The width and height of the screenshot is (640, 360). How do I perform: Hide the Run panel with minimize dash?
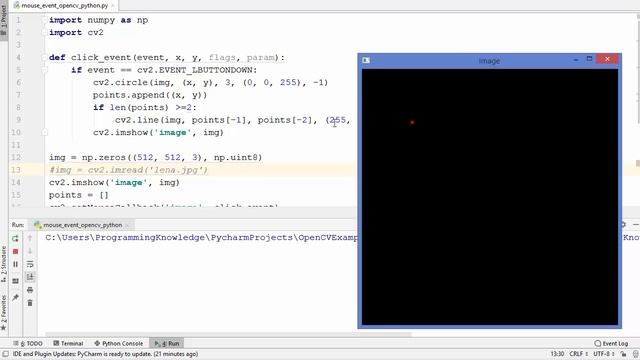(636, 224)
